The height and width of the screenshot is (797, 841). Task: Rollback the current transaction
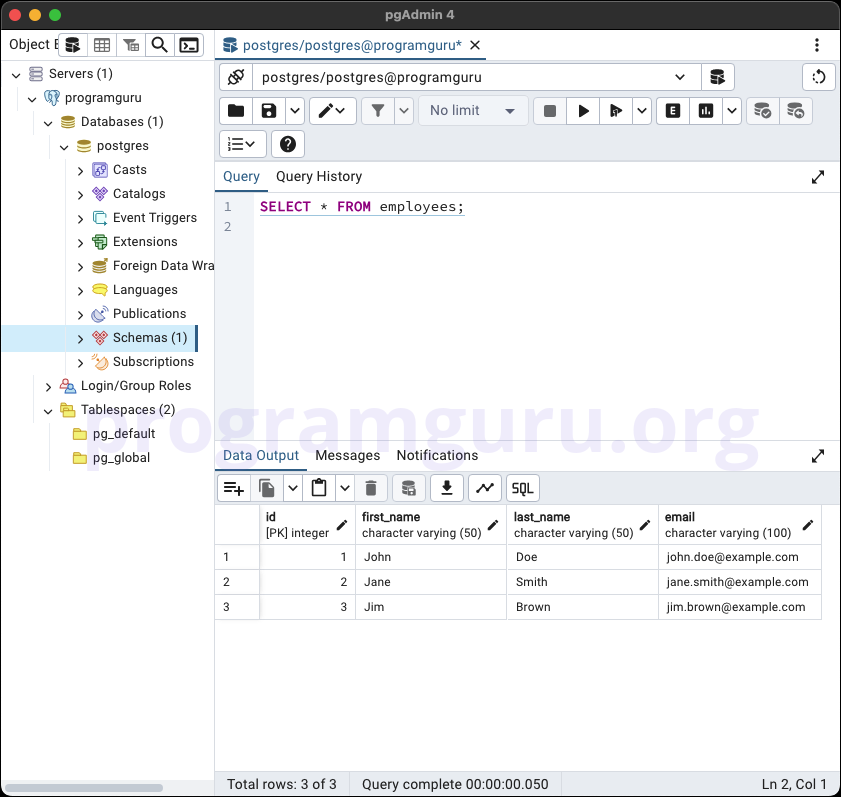795,110
